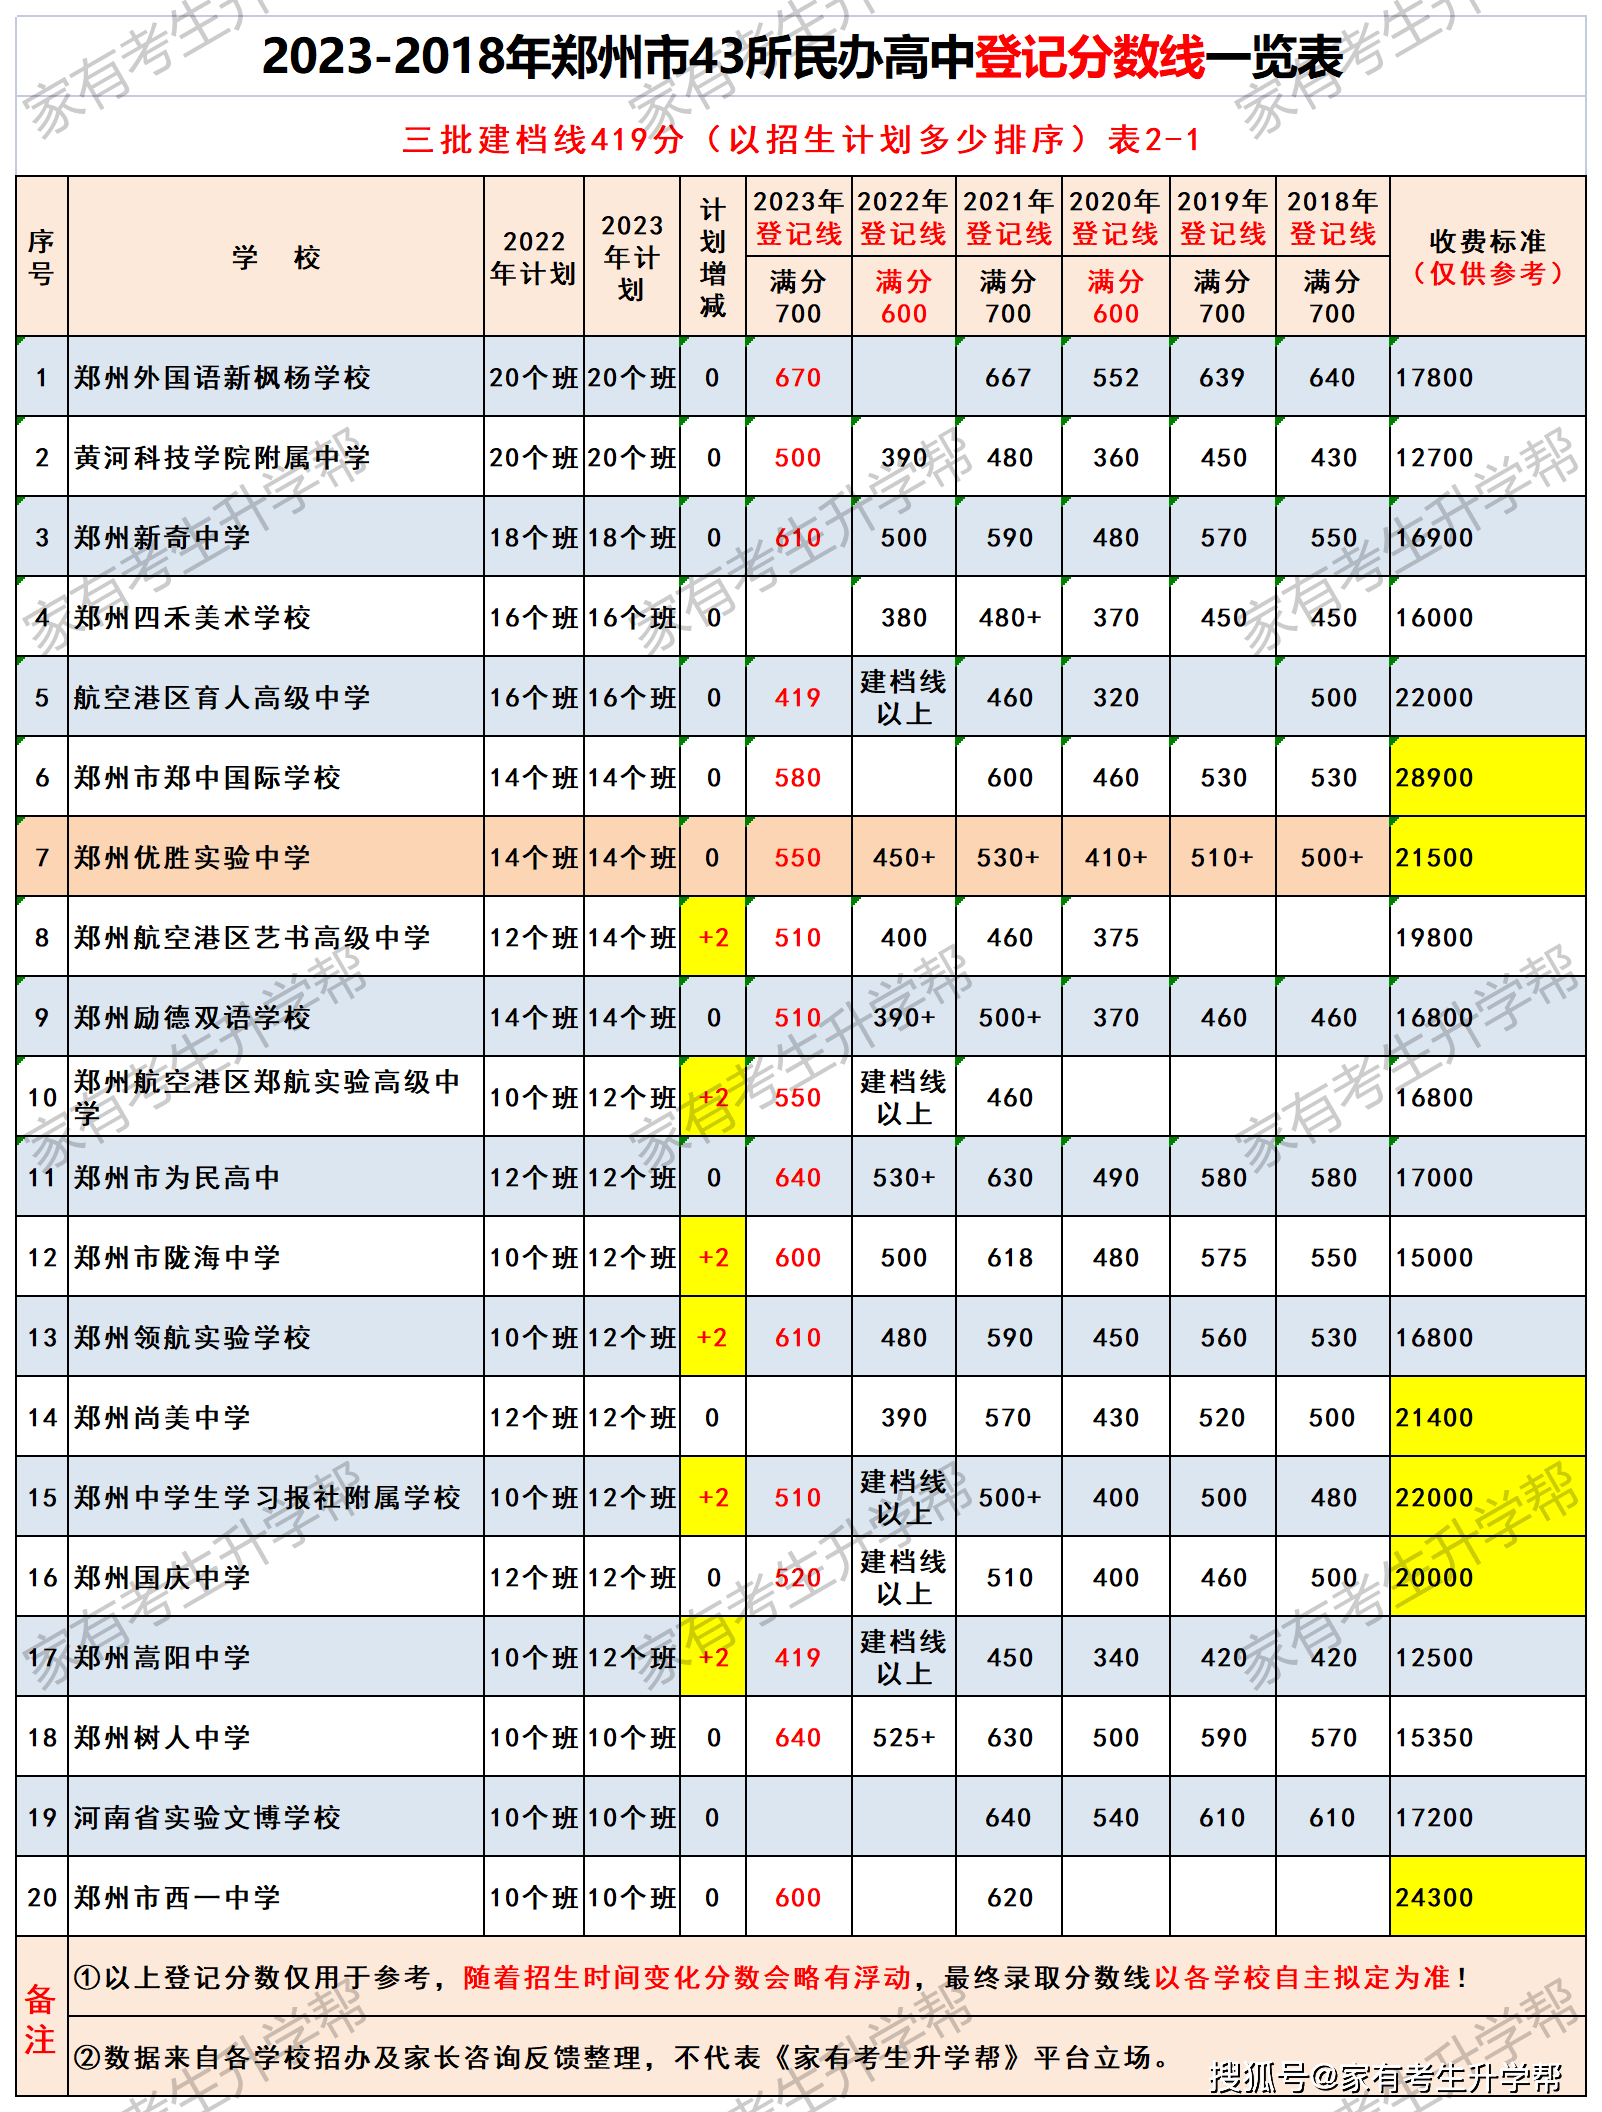This screenshot has width=1602, height=2112.
Task: Click the yellow fee cell 21500
Action: click(x=1487, y=857)
